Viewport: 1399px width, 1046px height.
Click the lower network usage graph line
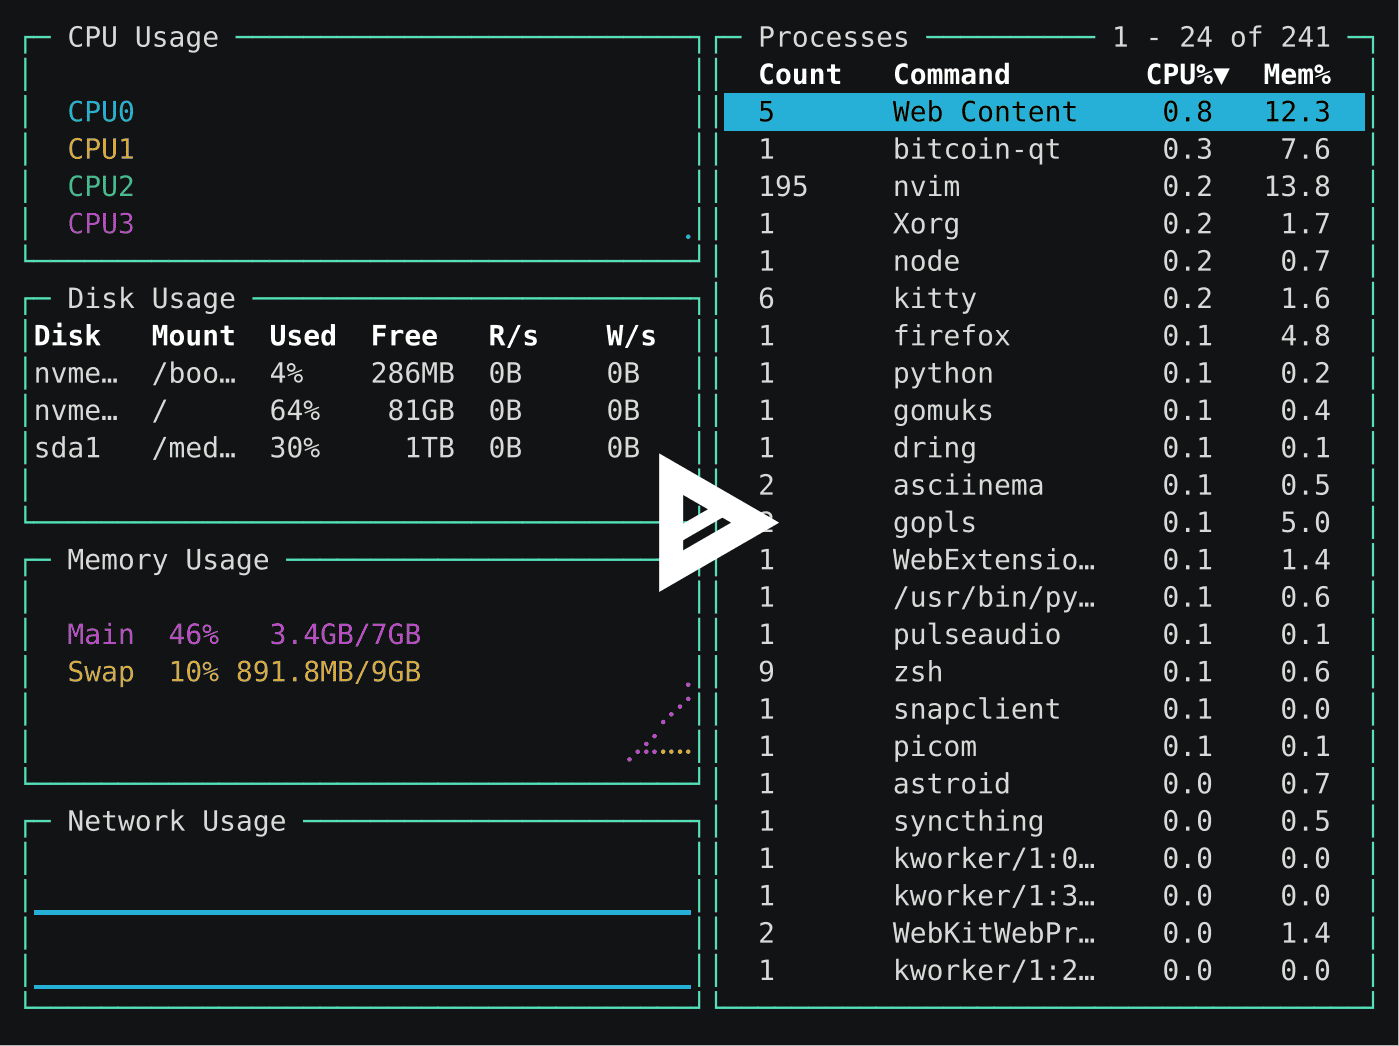pyautogui.click(x=362, y=987)
